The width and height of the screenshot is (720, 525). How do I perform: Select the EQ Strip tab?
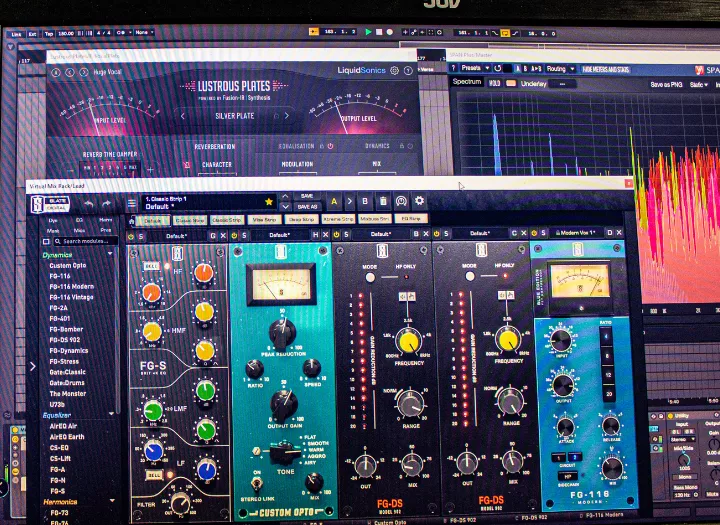coord(411,219)
